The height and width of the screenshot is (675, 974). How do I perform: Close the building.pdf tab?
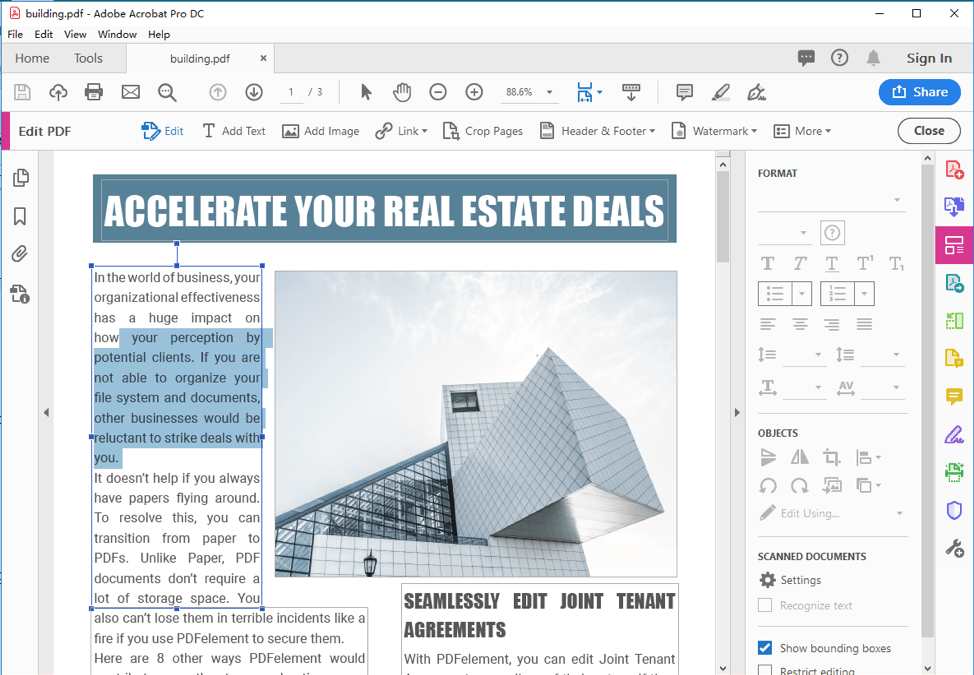point(263,58)
